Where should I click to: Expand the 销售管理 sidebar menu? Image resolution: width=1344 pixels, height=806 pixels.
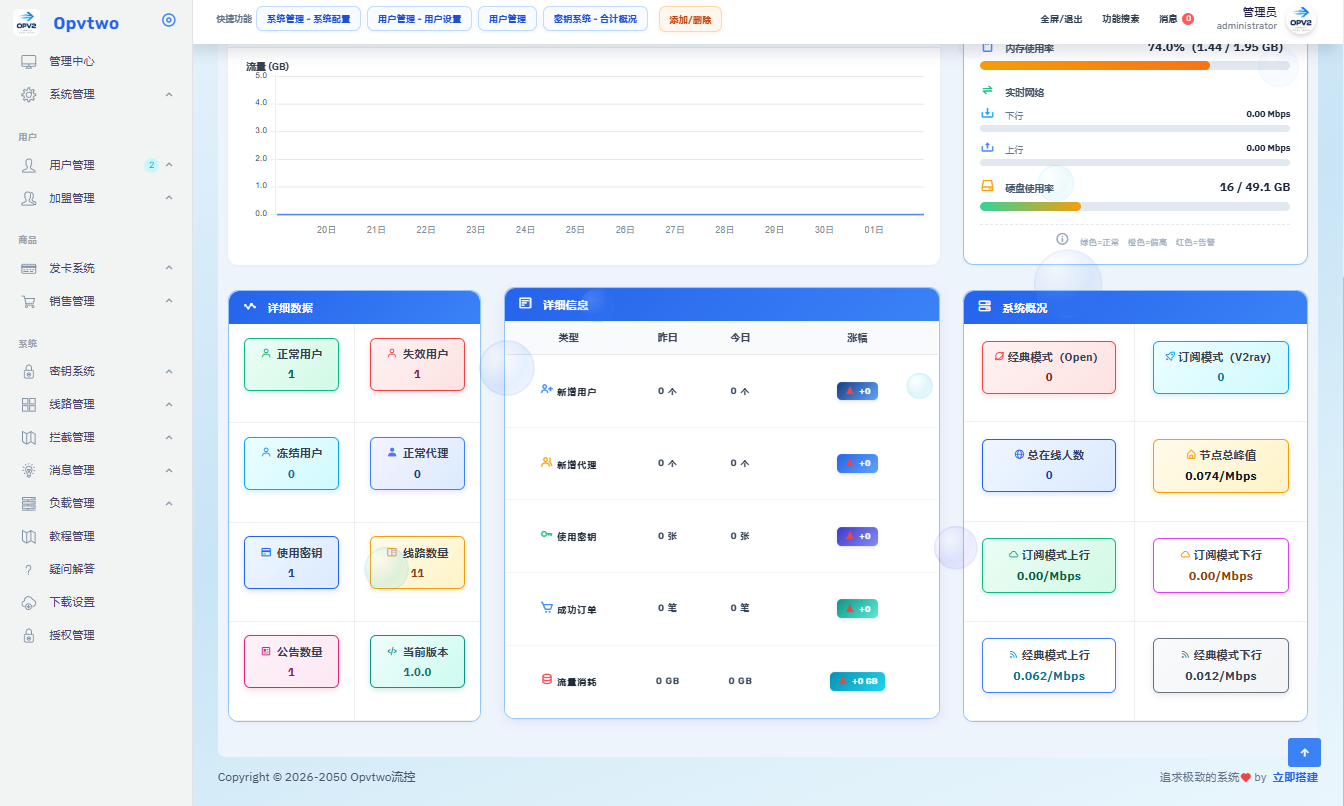click(96, 301)
